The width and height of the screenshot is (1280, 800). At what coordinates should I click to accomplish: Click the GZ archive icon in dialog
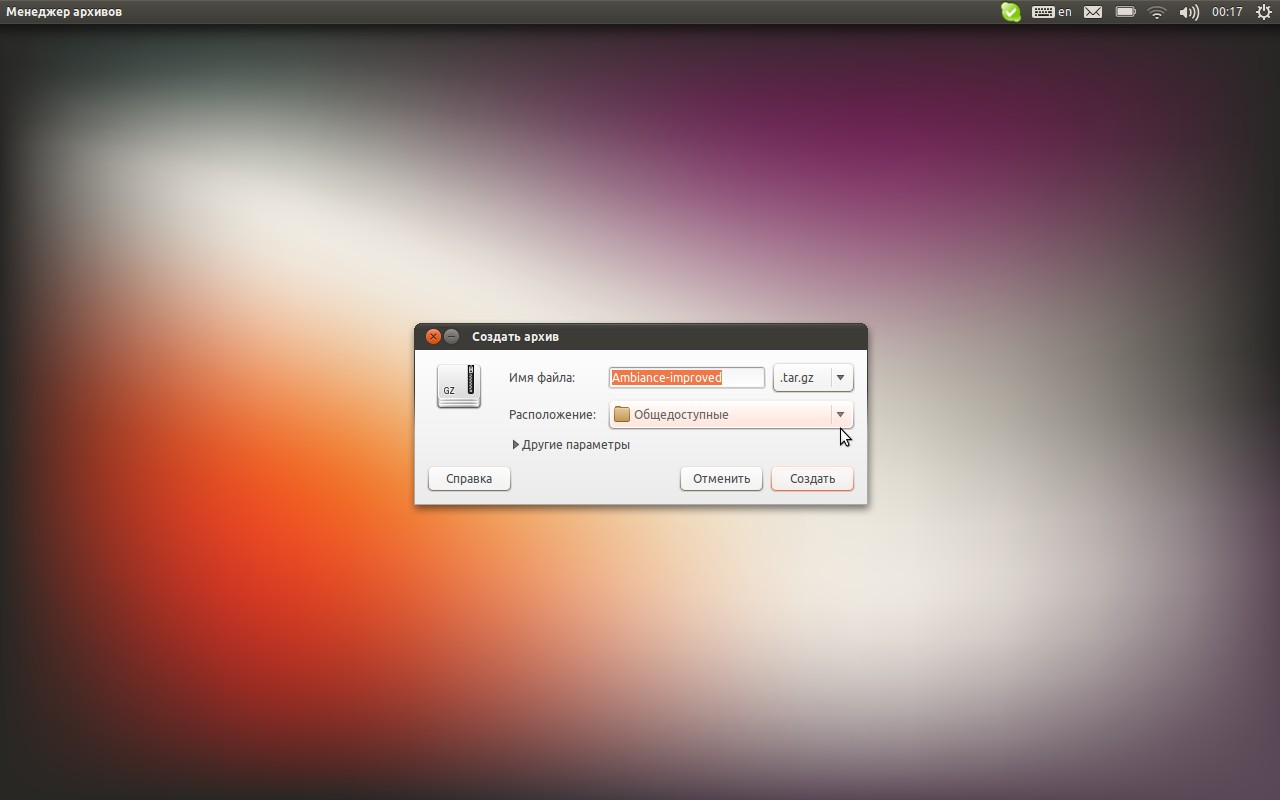[x=459, y=386]
